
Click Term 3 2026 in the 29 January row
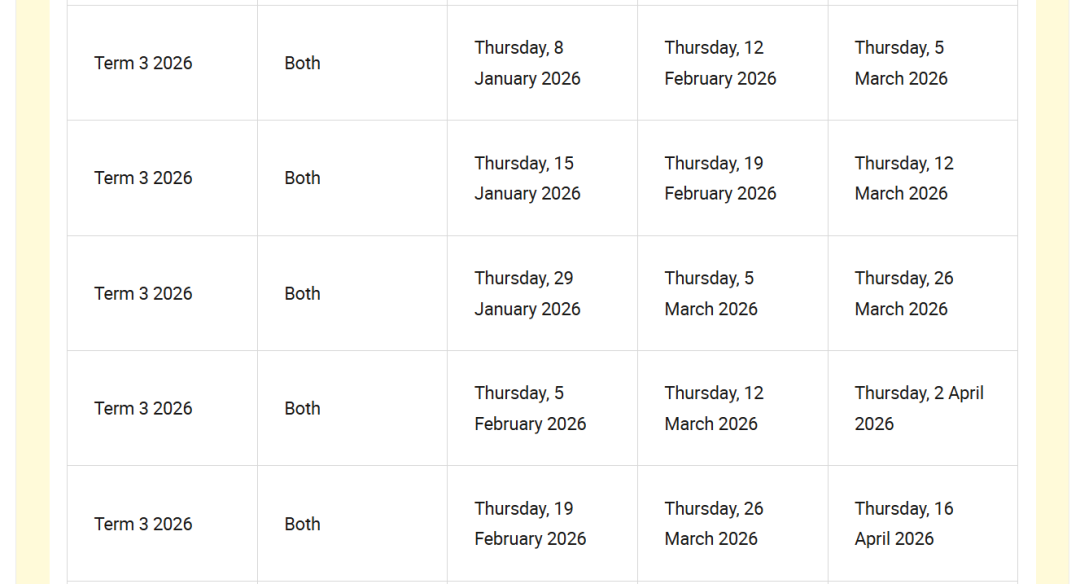[143, 293]
